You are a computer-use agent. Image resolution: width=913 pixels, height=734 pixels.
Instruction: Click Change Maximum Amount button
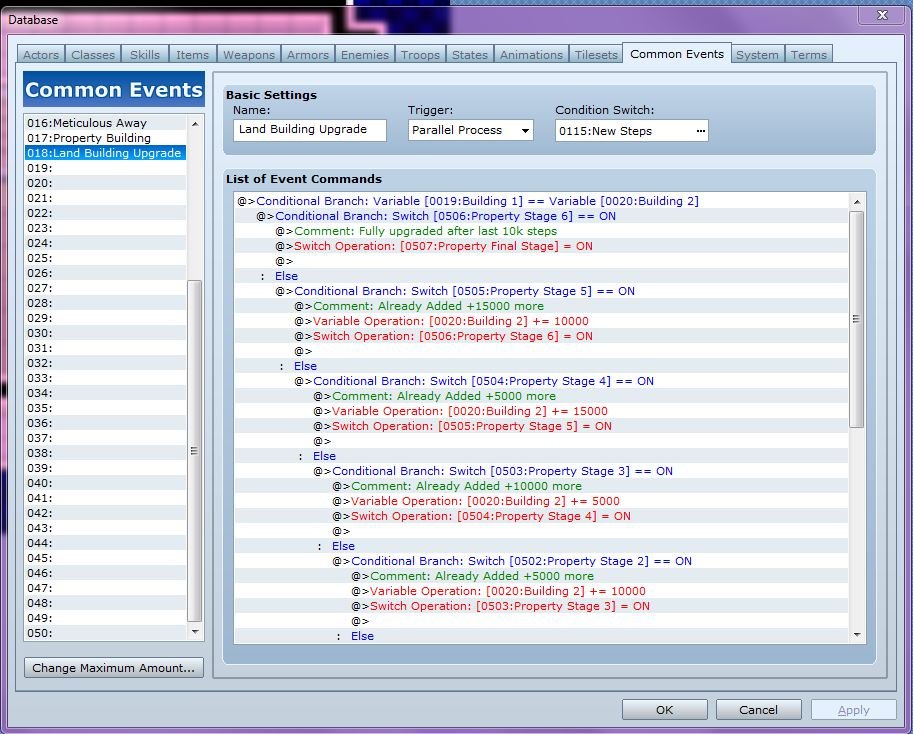(114, 668)
